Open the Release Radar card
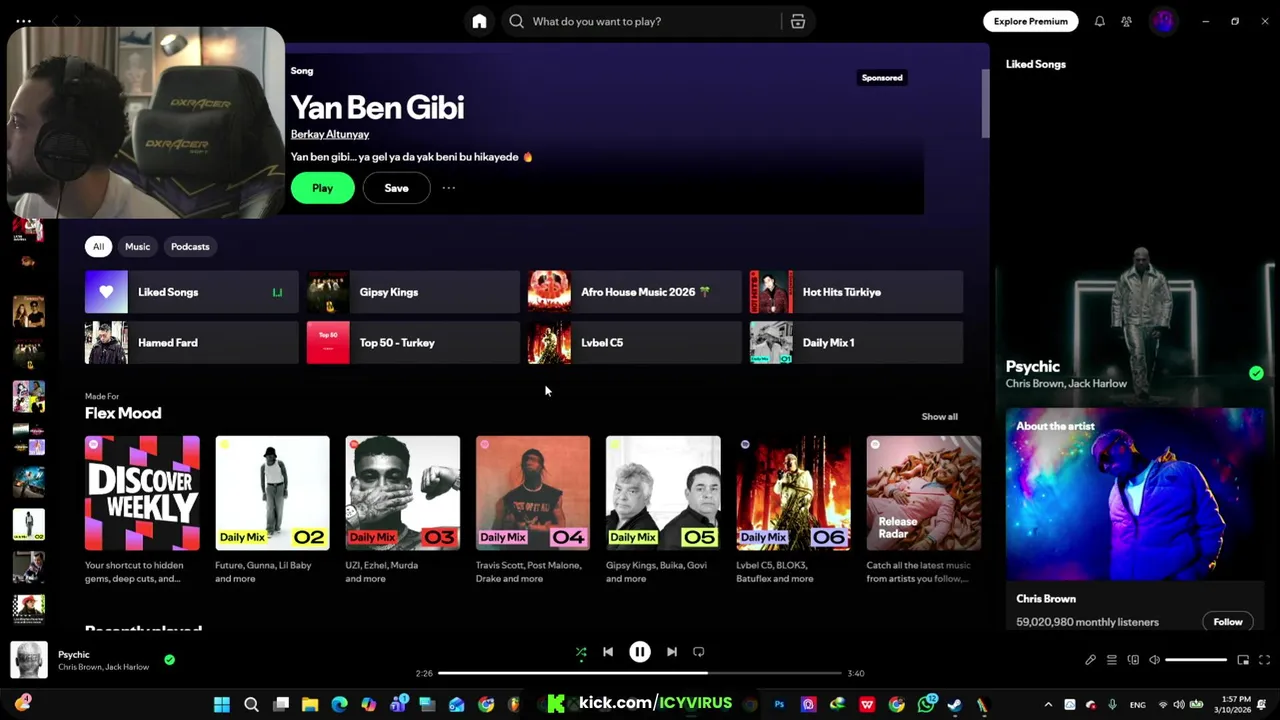Image resolution: width=1280 pixels, height=720 pixels. point(923,509)
